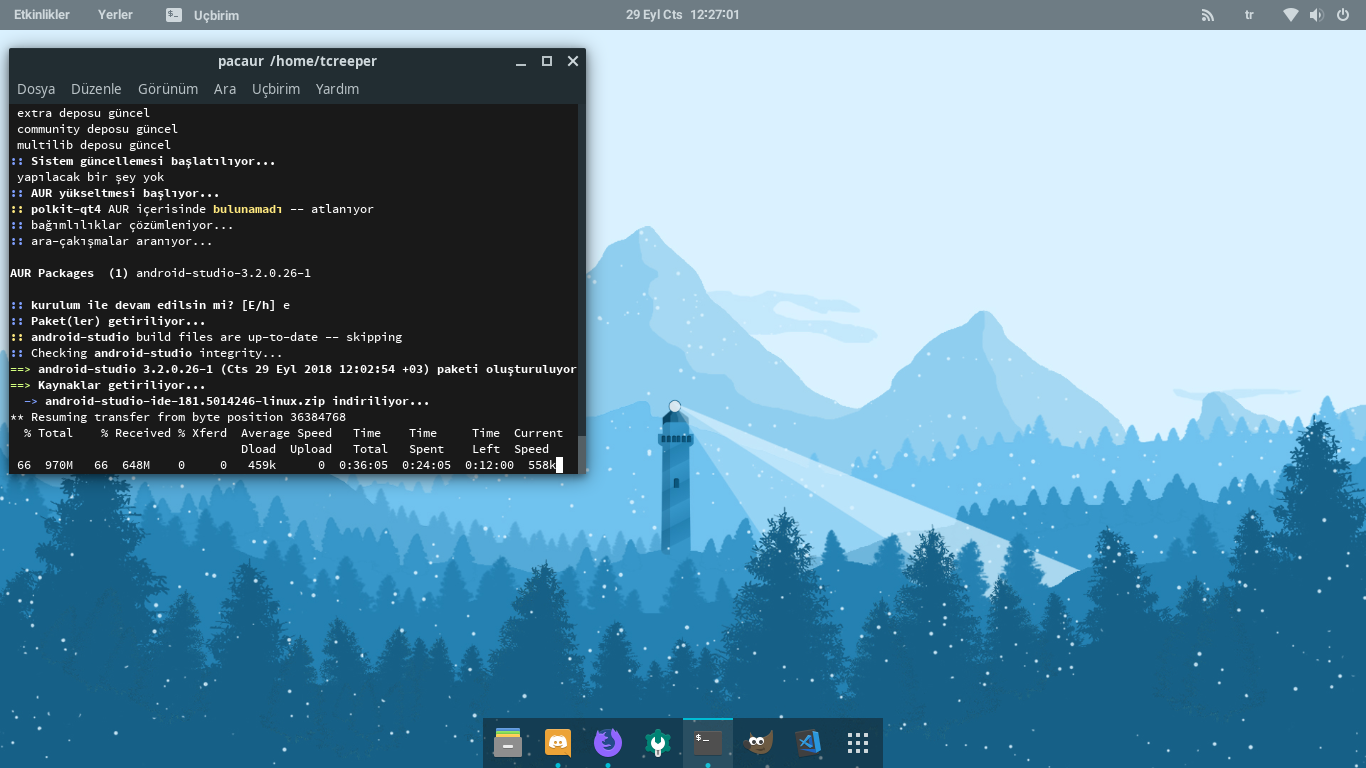Click 'Kaynaklar getiriliyor...' line
1366x768 pixels.
[122, 385]
